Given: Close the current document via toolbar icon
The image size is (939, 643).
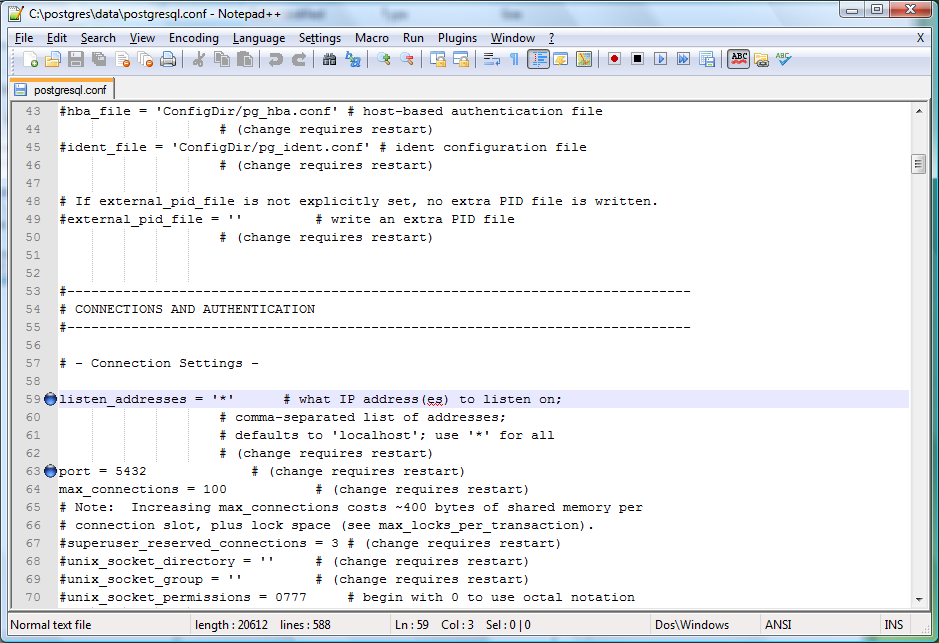Looking at the screenshot, I should click(x=122, y=59).
